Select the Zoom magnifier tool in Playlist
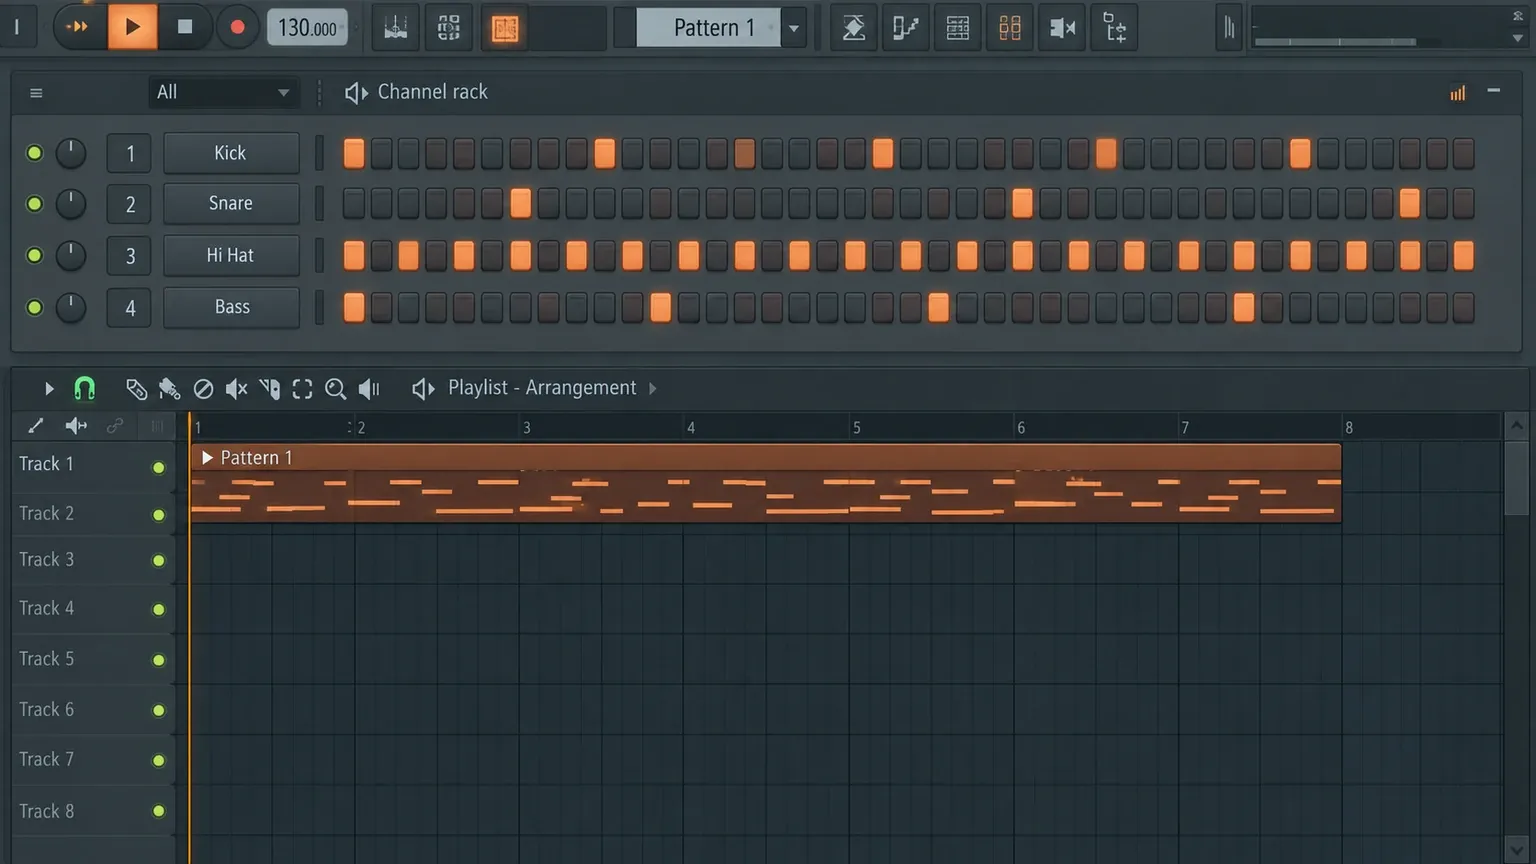1536x864 pixels. (x=336, y=389)
